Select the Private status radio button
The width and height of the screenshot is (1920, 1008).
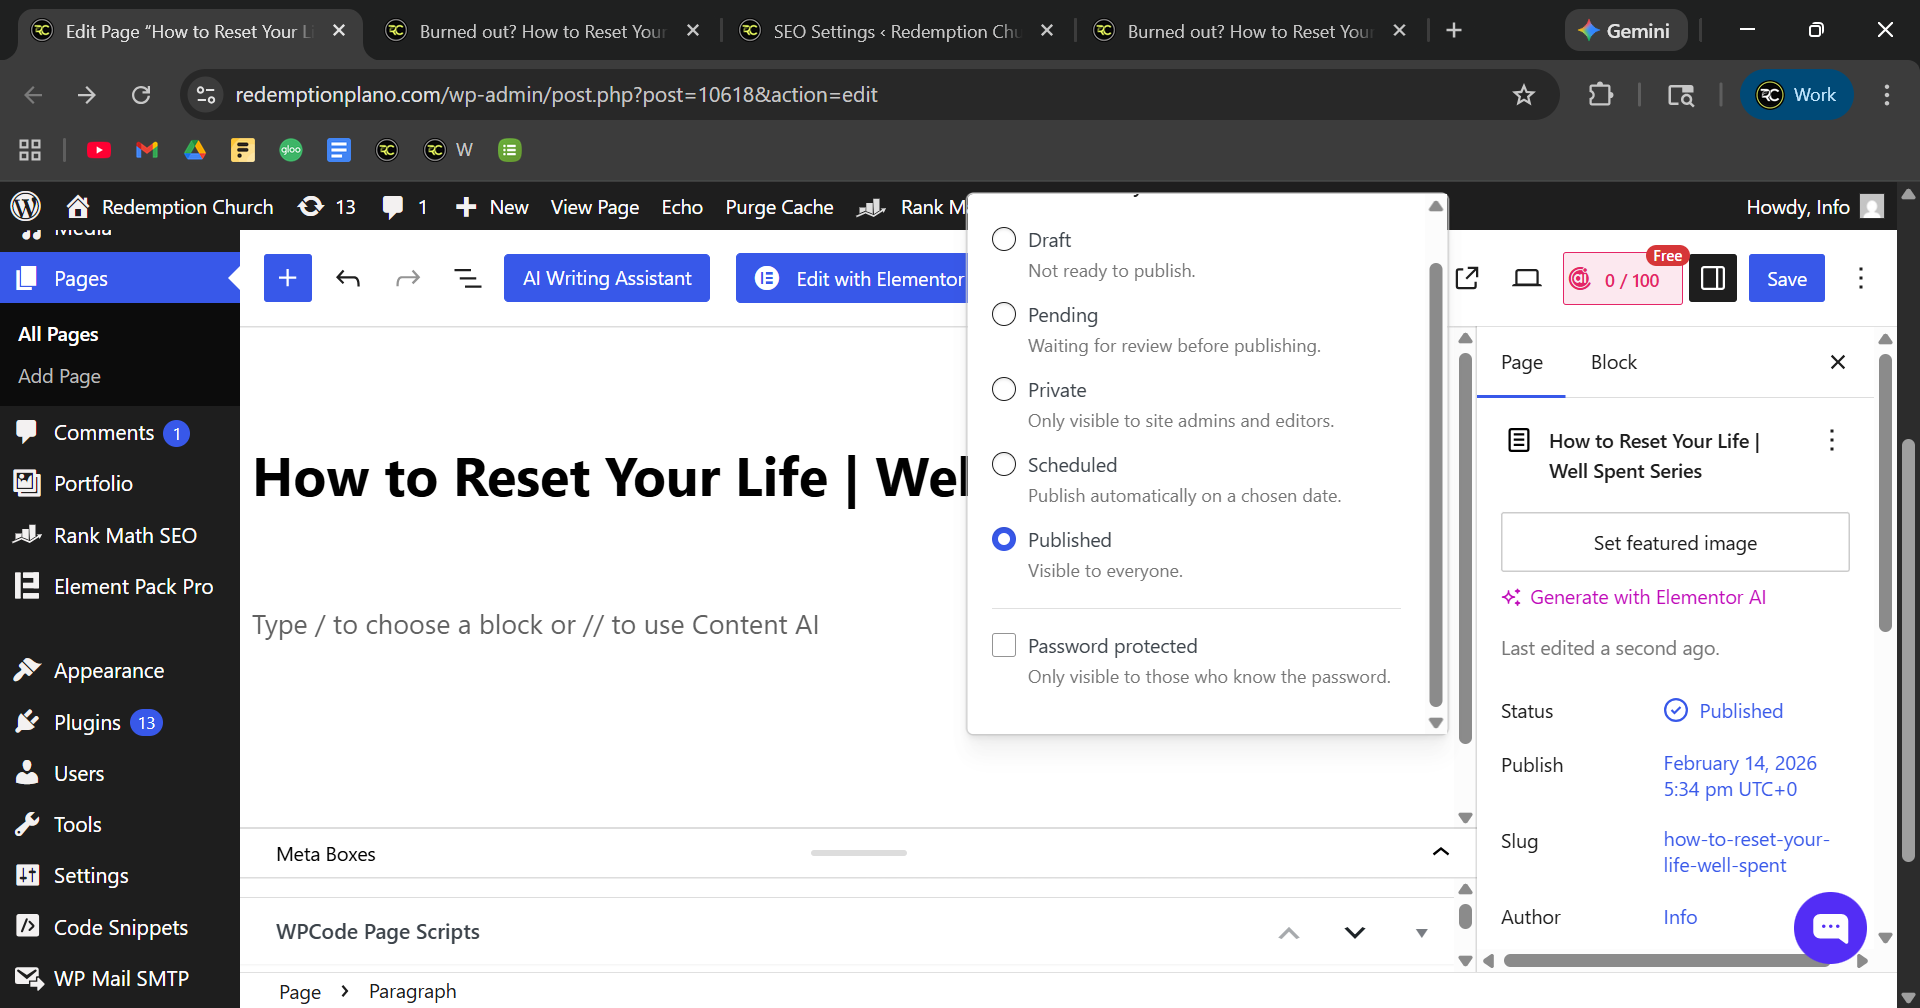[x=1004, y=390]
